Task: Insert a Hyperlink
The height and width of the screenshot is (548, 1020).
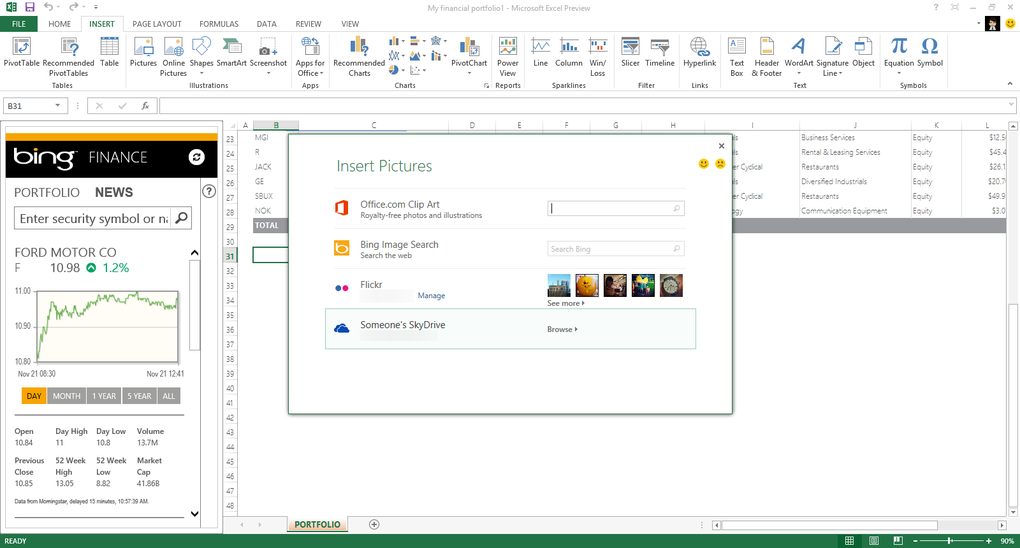Action: pos(699,52)
